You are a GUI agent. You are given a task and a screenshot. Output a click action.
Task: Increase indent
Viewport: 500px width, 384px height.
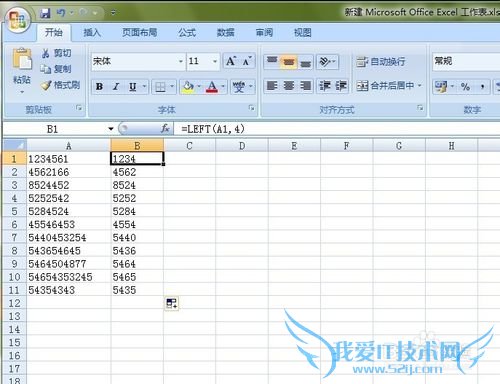click(341, 86)
